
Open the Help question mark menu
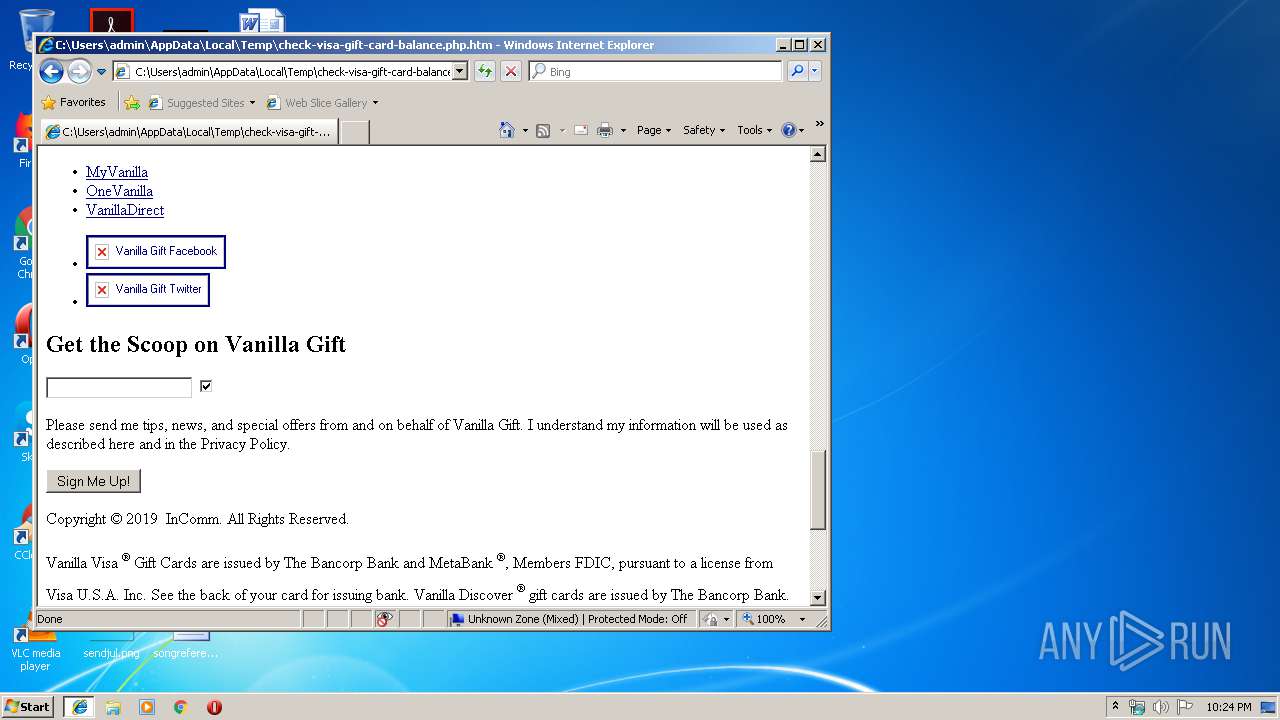[x=793, y=130]
